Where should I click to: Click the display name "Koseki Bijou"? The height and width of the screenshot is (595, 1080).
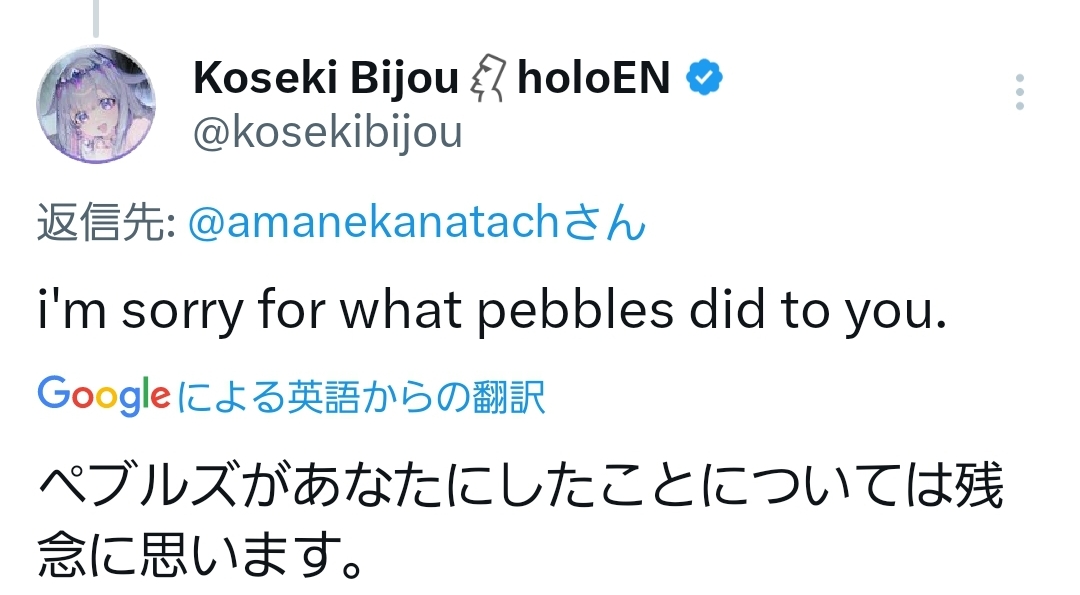pos(326,78)
